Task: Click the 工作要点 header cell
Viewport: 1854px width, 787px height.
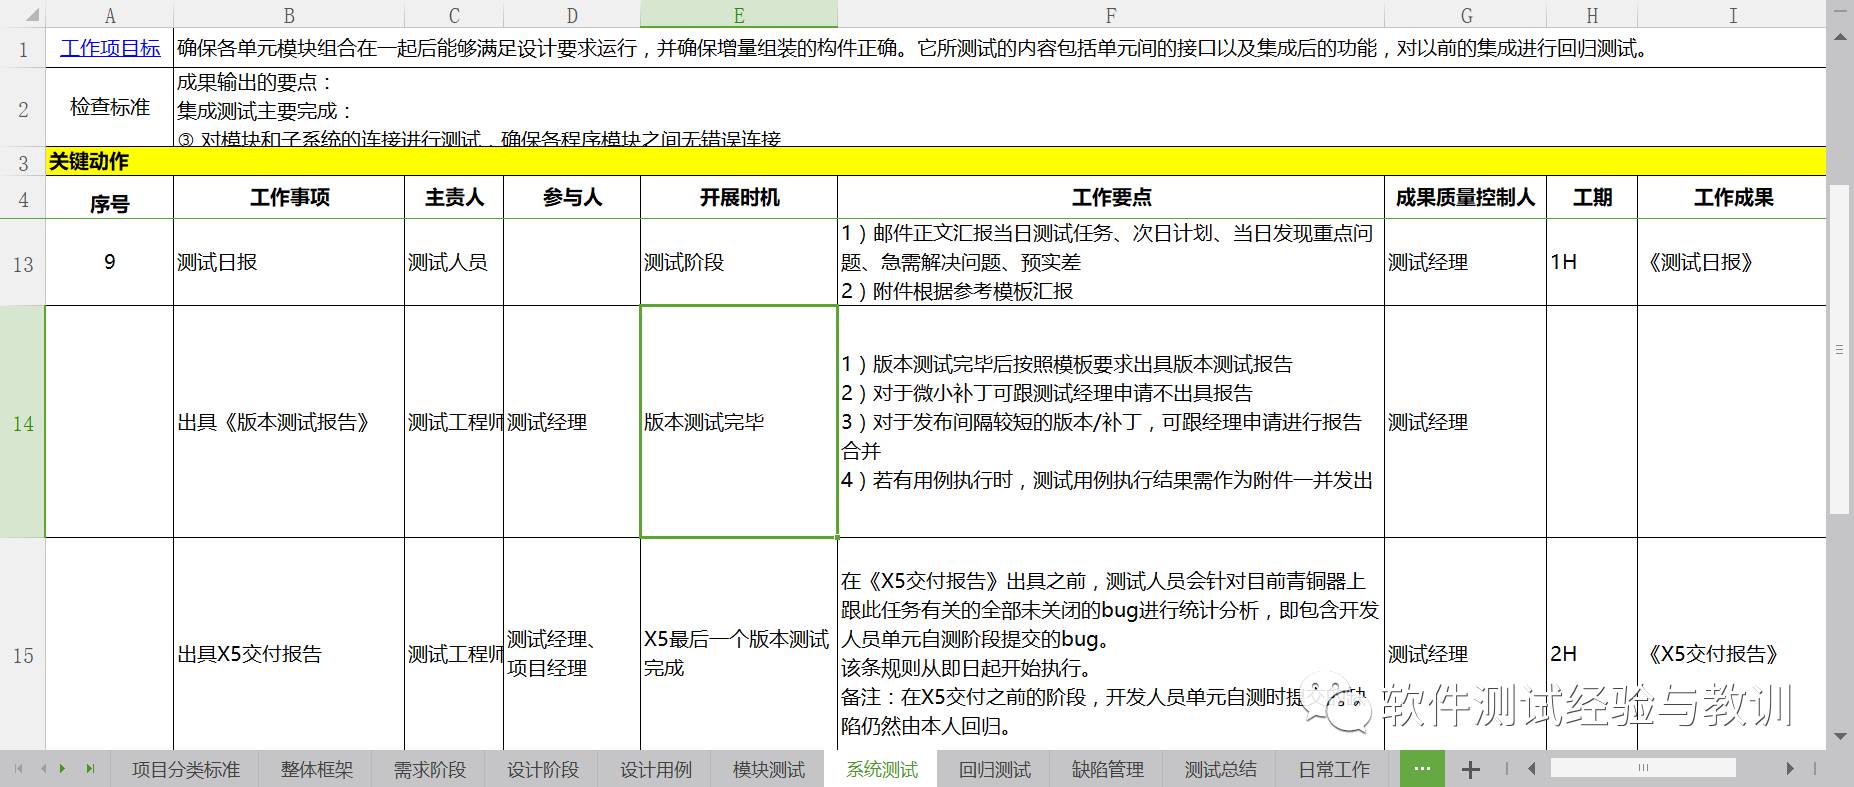Action: click(x=1111, y=198)
